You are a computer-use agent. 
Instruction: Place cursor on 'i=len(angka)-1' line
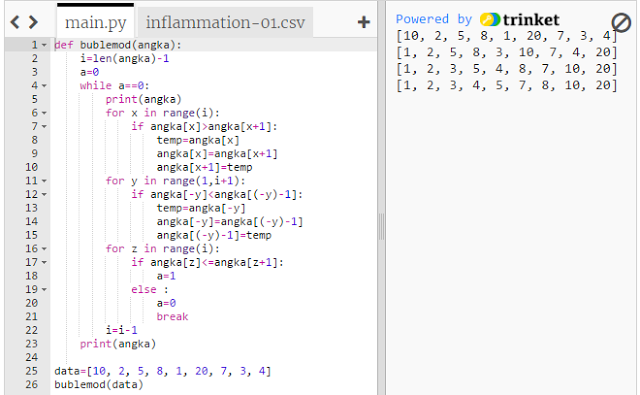coord(124,58)
